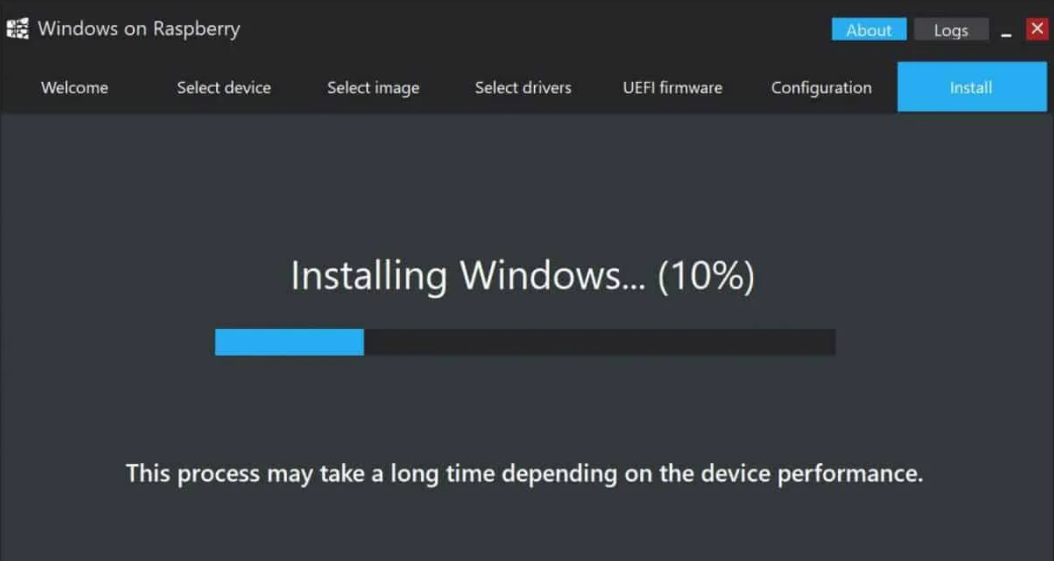Open the Configuration tab
1054x561 pixels.
tap(821, 88)
